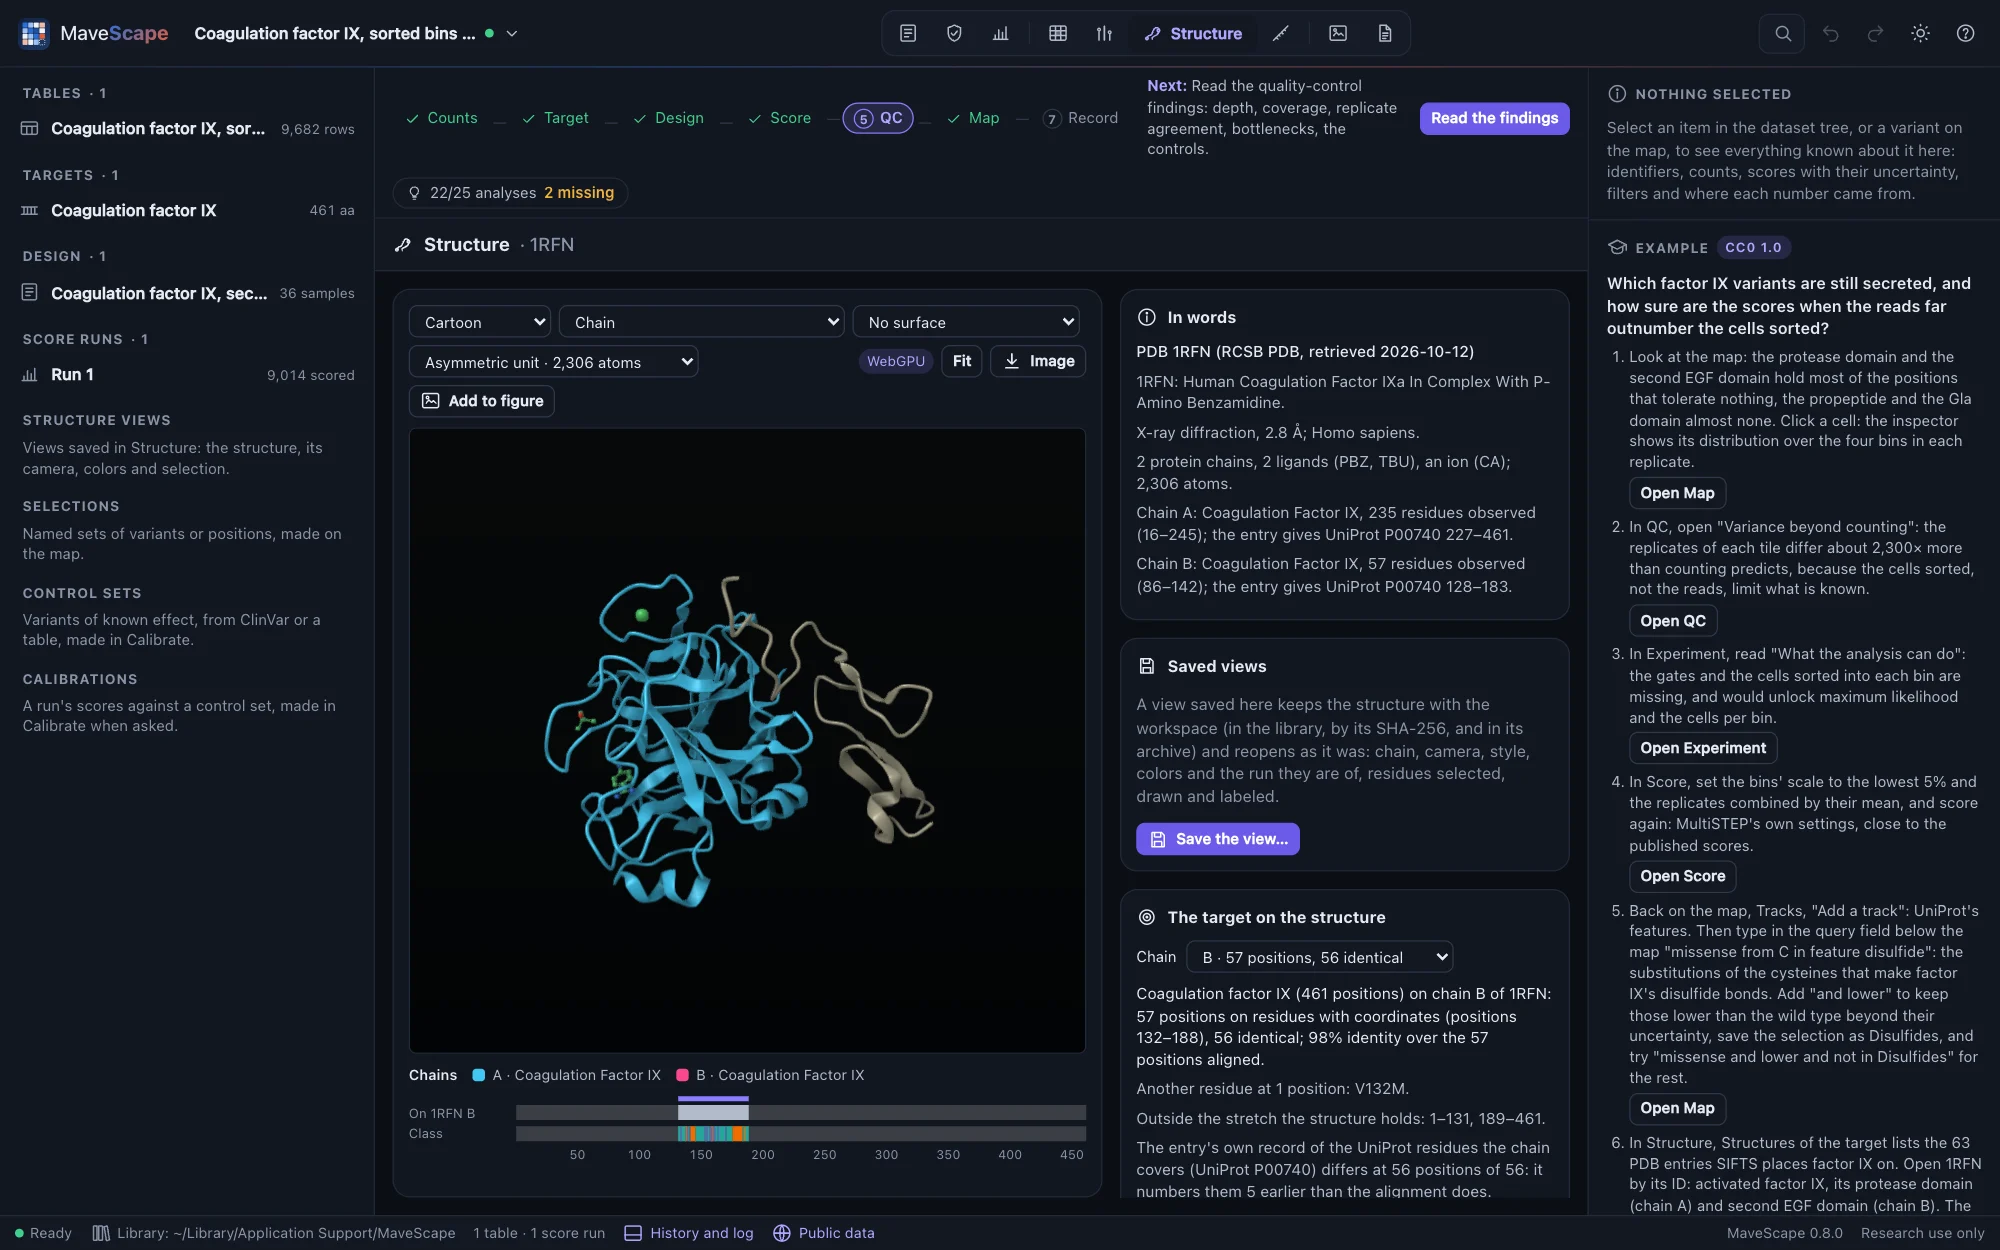Click the Fit button
Viewport: 2000px width, 1250px height.
[962, 361]
